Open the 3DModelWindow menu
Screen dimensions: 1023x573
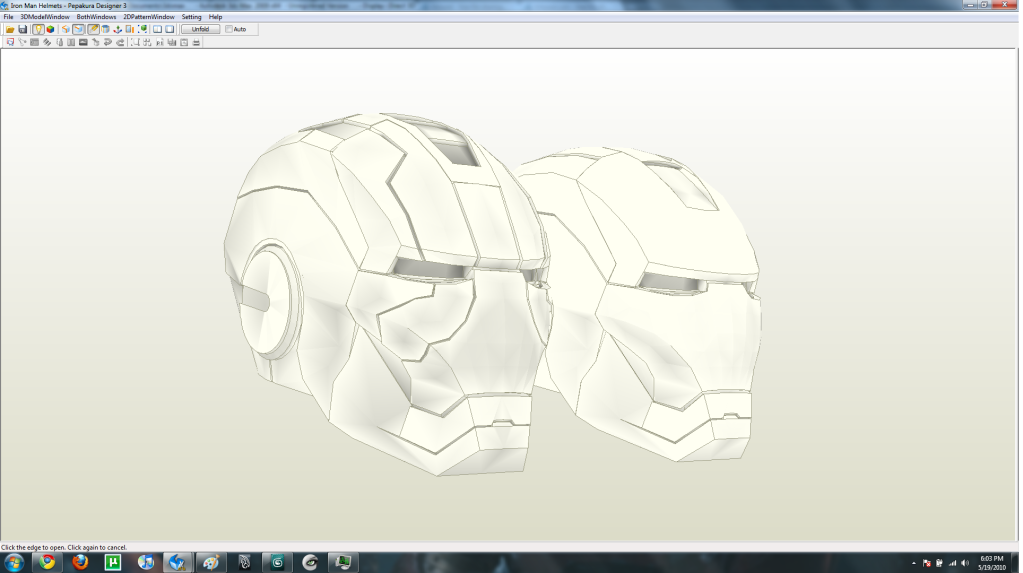45,17
